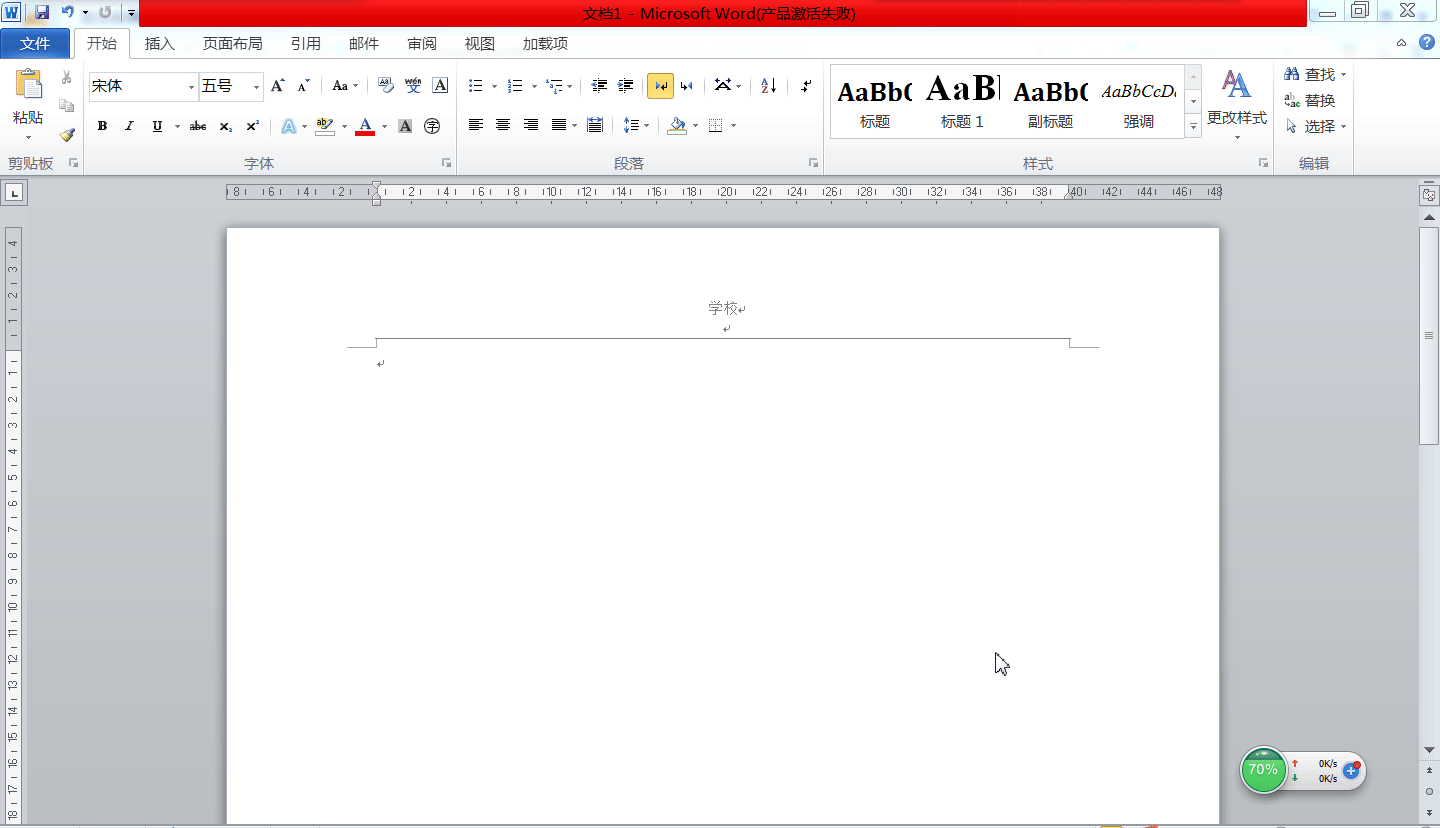The image size is (1440, 828).
Task: Switch to the 页面布局 (Page Layout) tab
Action: click(232, 43)
